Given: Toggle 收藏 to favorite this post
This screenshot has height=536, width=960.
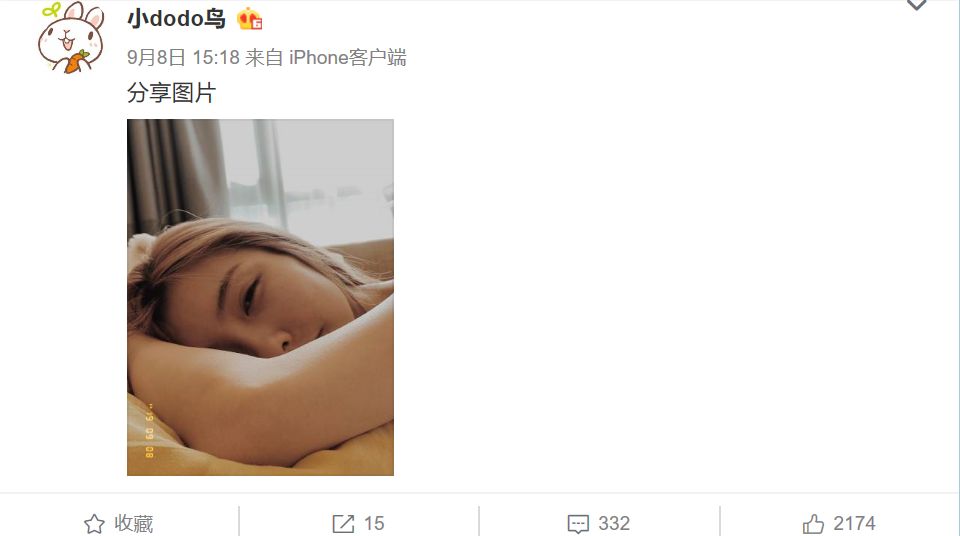Looking at the screenshot, I should pyautogui.click(x=133, y=524).
